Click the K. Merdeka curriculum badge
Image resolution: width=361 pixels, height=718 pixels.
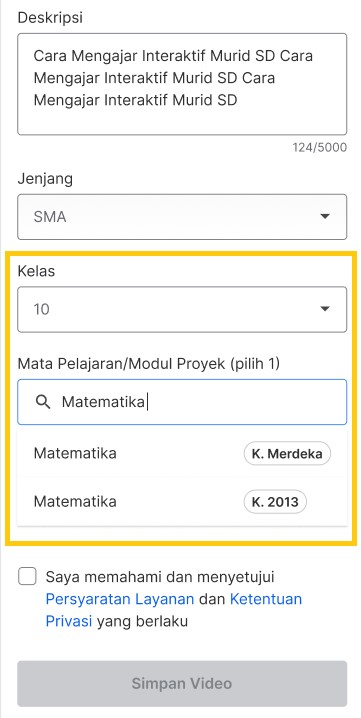pos(287,453)
